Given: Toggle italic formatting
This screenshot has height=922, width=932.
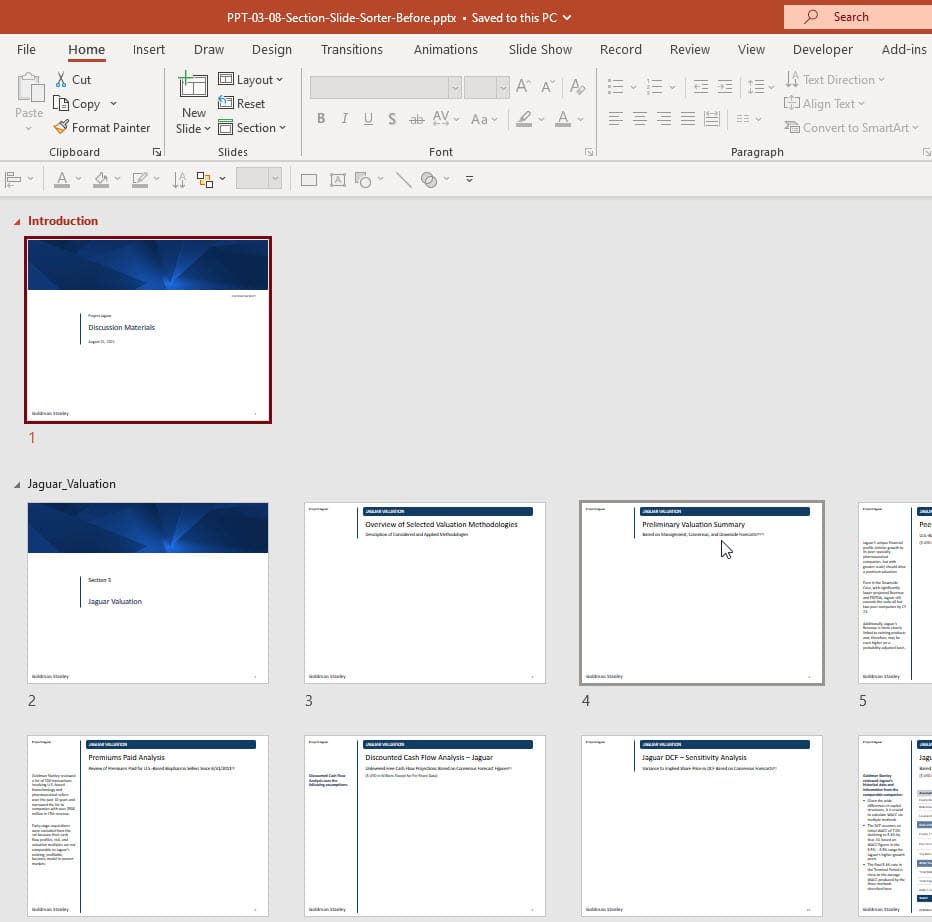Looking at the screenshot, I should (344, 118).
